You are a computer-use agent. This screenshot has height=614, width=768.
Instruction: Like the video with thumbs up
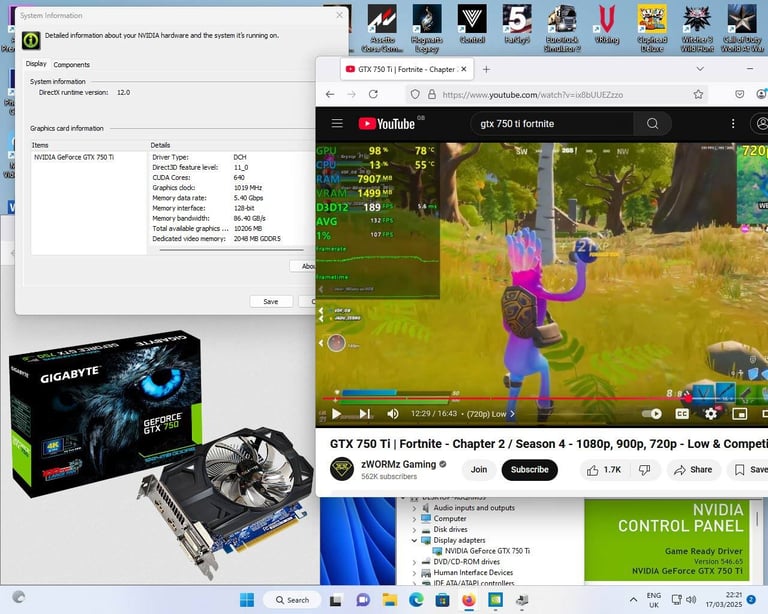click(x=604, y=470)
